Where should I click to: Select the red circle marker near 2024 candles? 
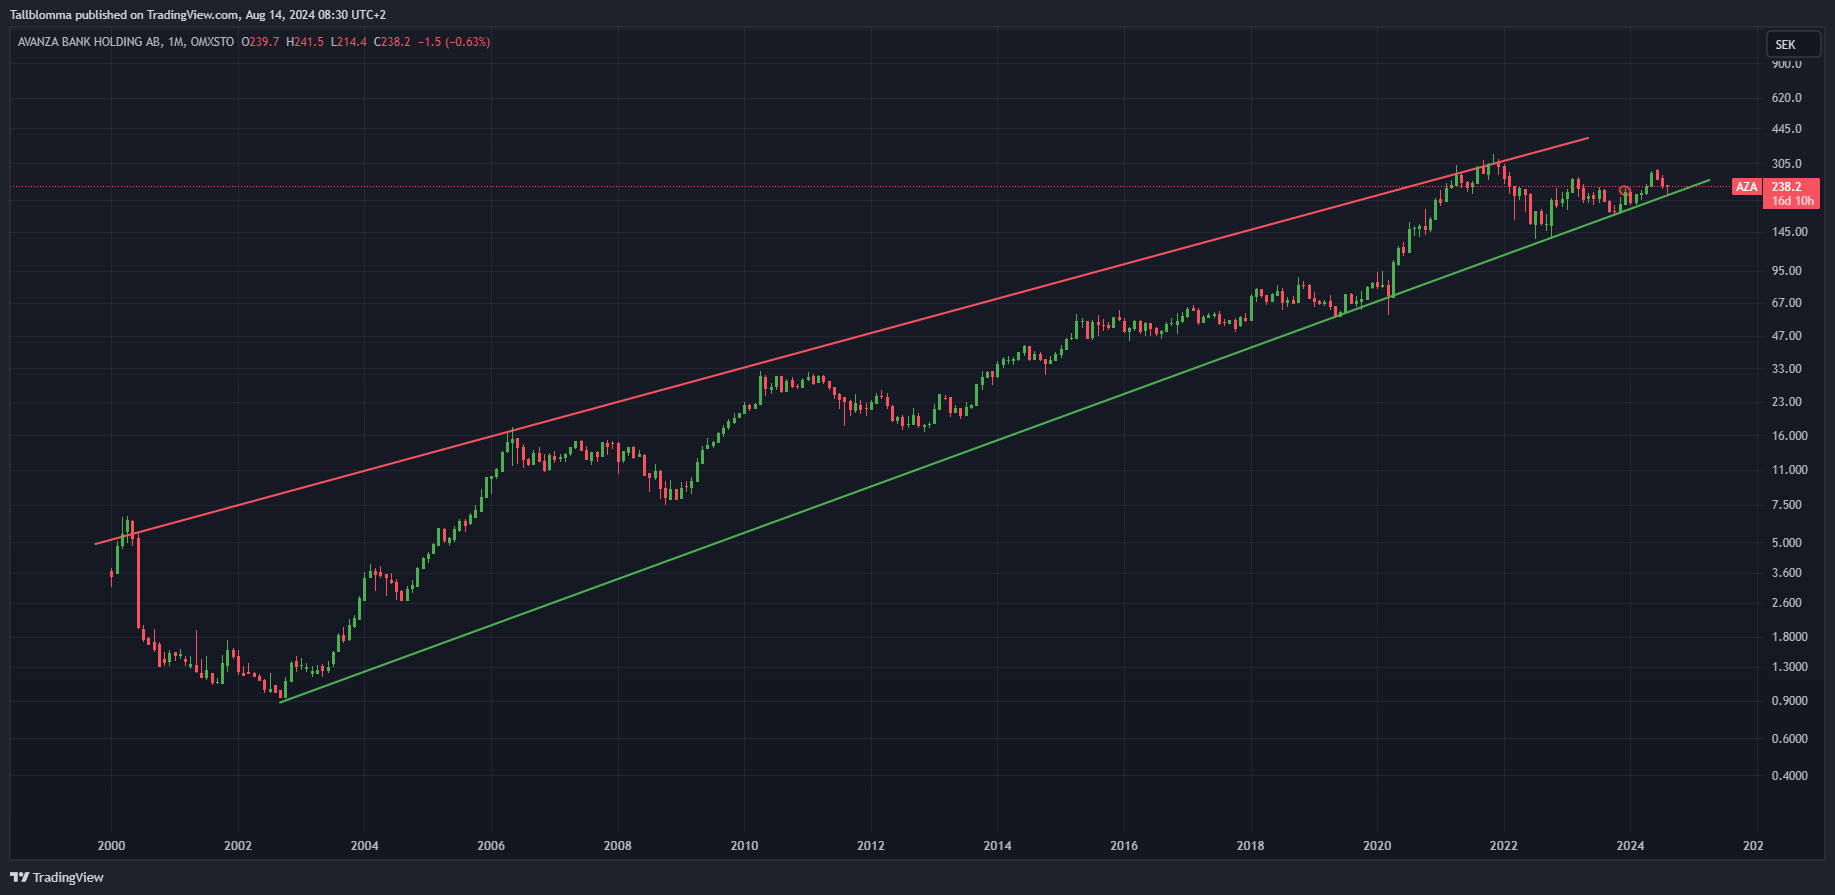pos(1624,191)
